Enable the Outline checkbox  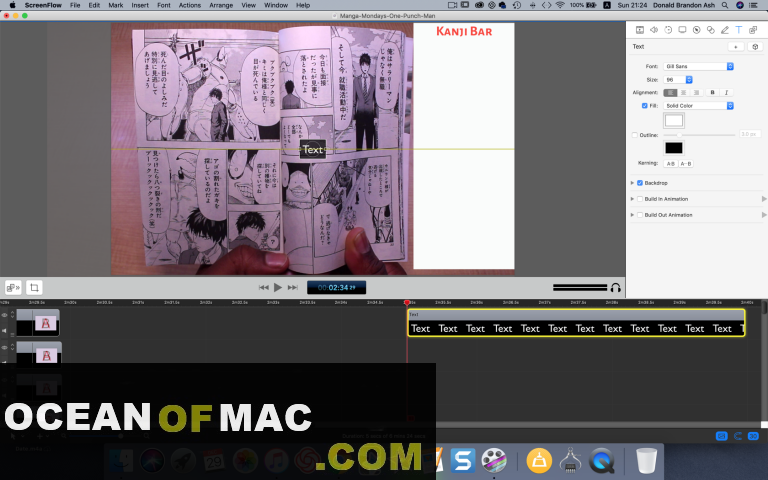pos(635,135)
